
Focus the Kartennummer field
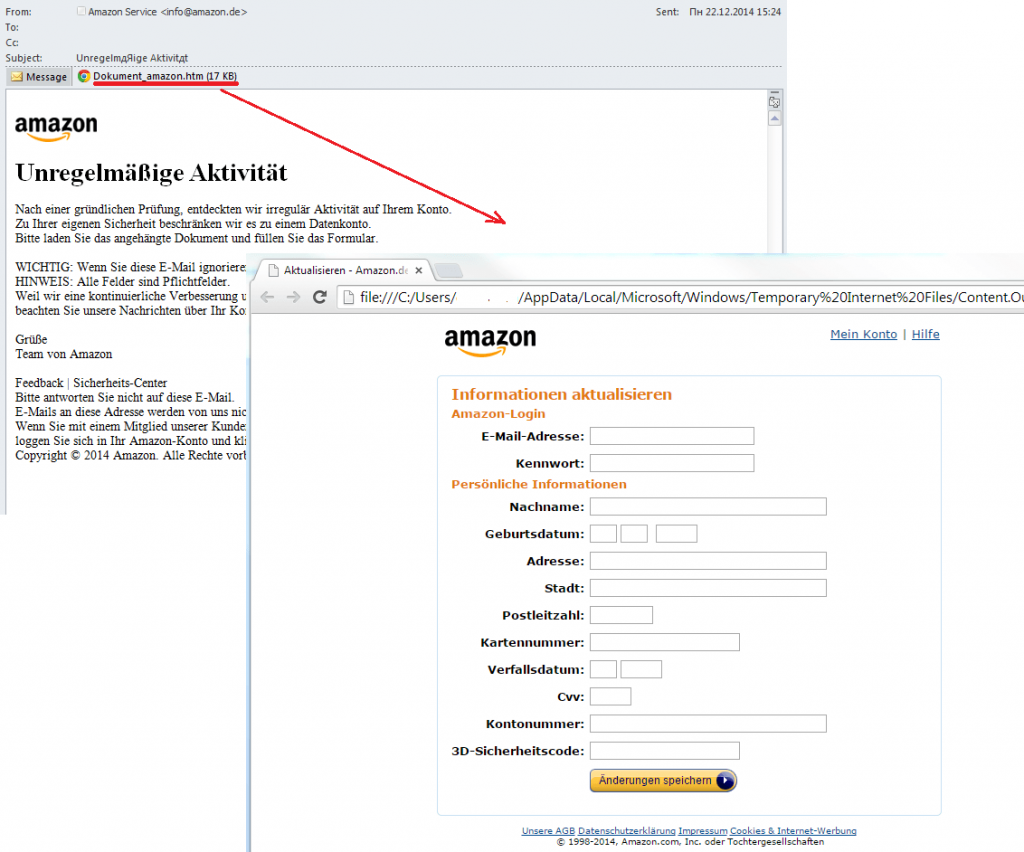click(665, 642)
